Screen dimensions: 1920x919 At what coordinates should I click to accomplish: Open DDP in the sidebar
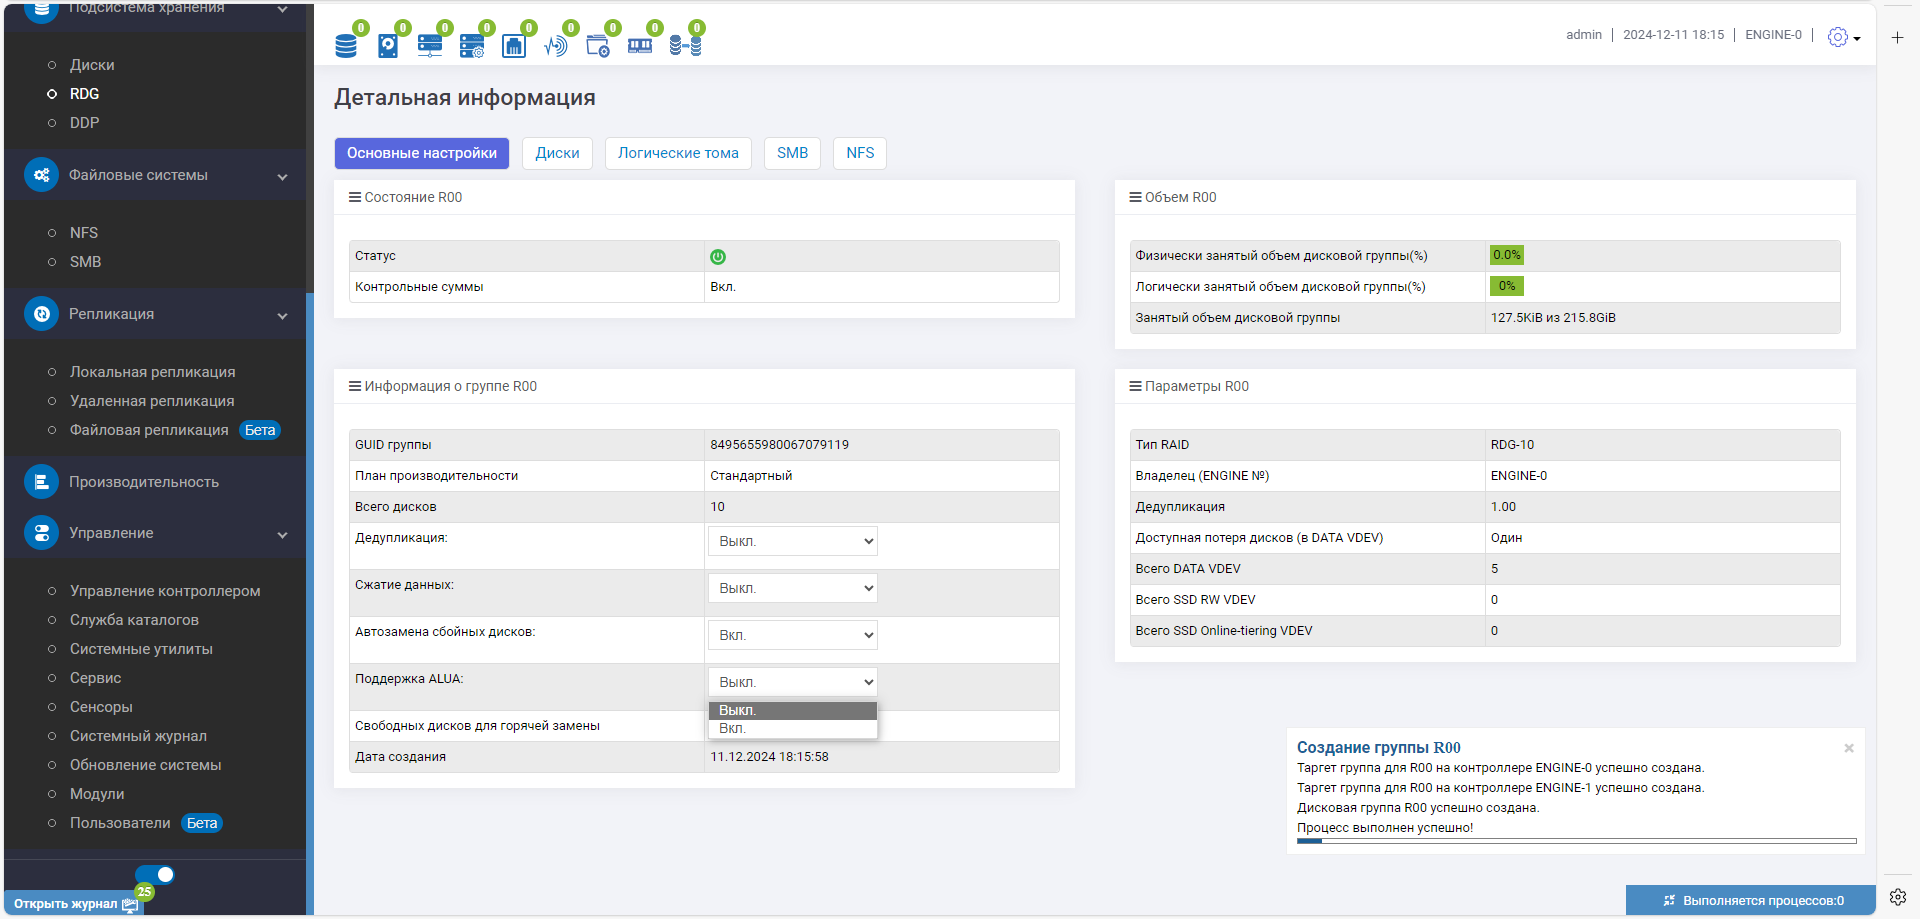(x=84, y=123)
